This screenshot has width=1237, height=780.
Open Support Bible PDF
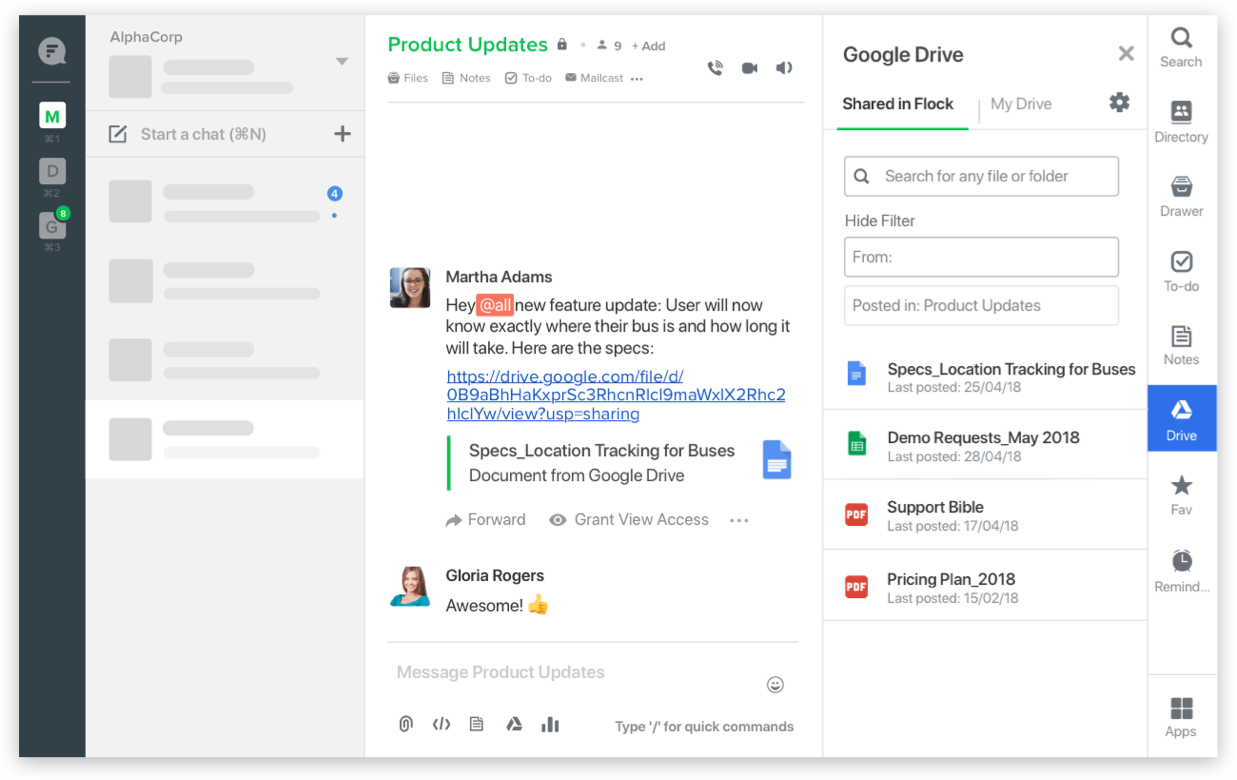point(985,515)
